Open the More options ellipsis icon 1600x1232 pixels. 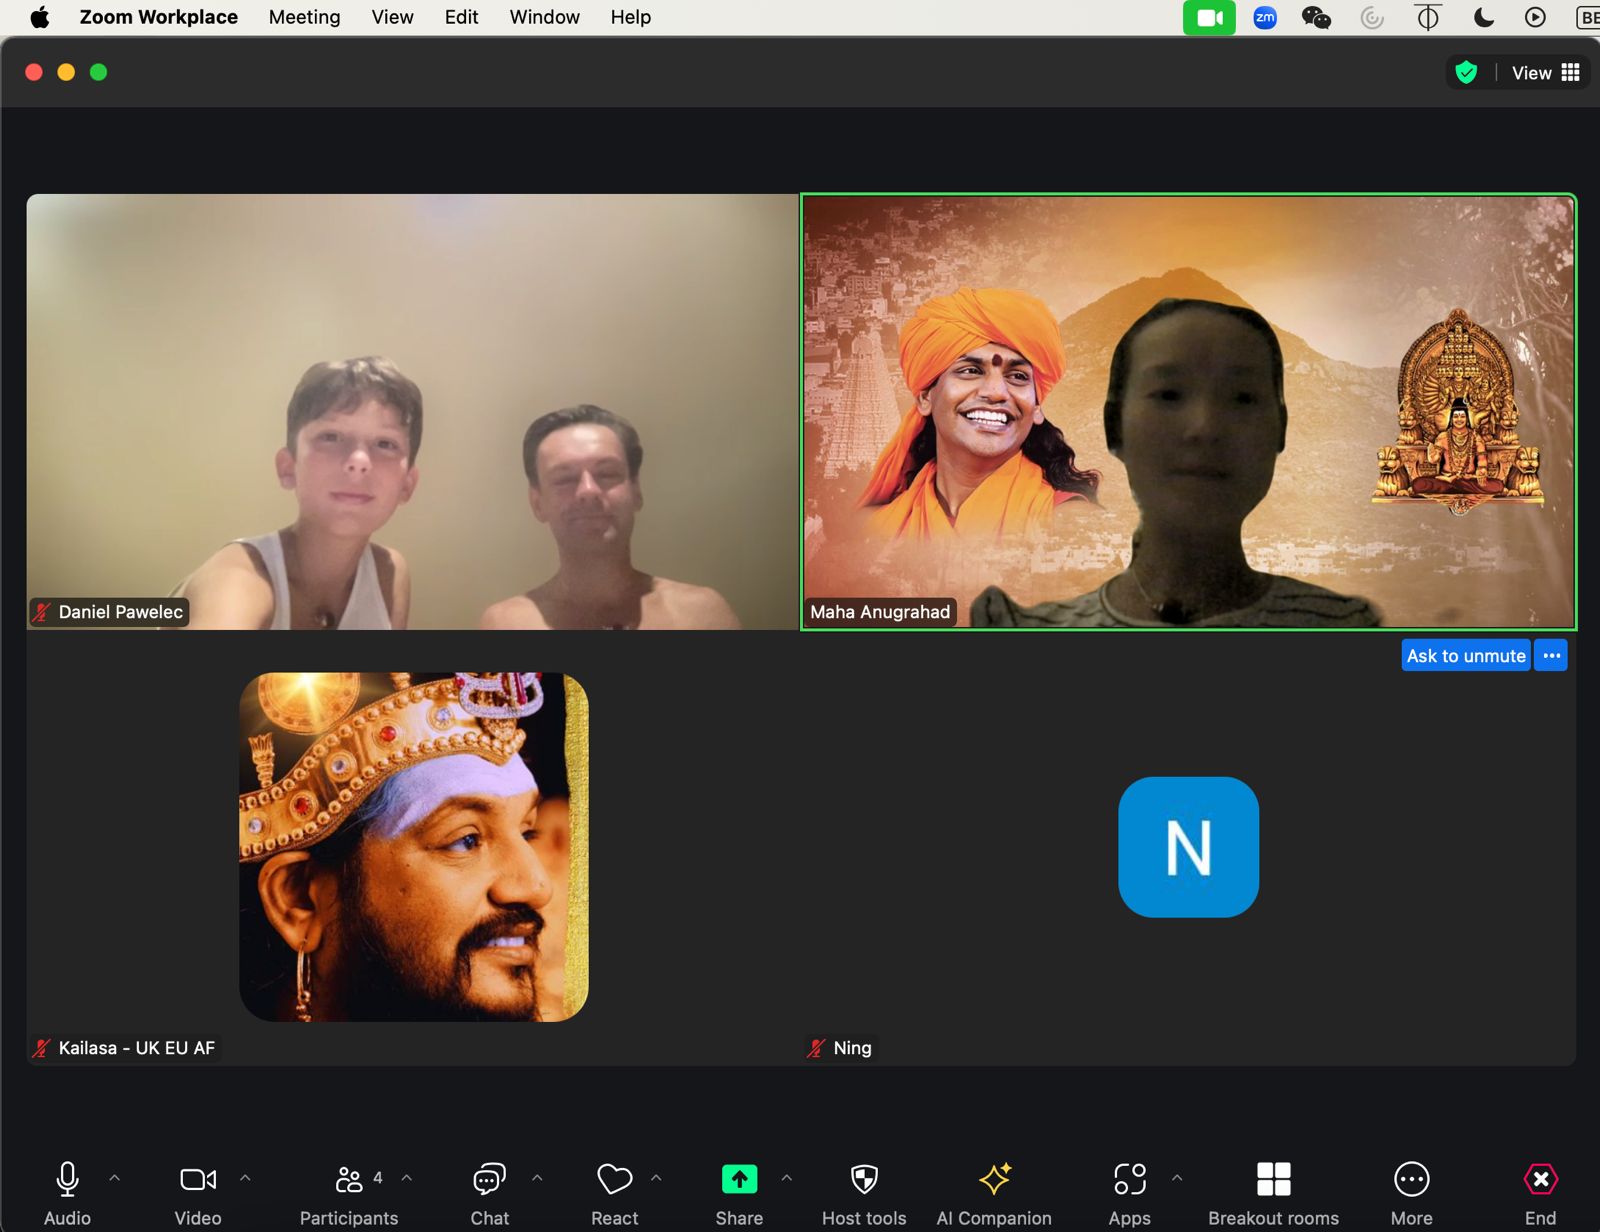[x=1411, y=1180]
